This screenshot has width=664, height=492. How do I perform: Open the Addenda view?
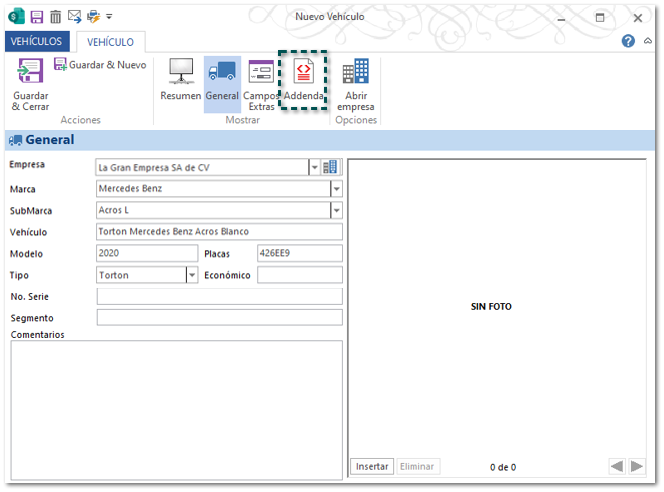click(303, 81)
